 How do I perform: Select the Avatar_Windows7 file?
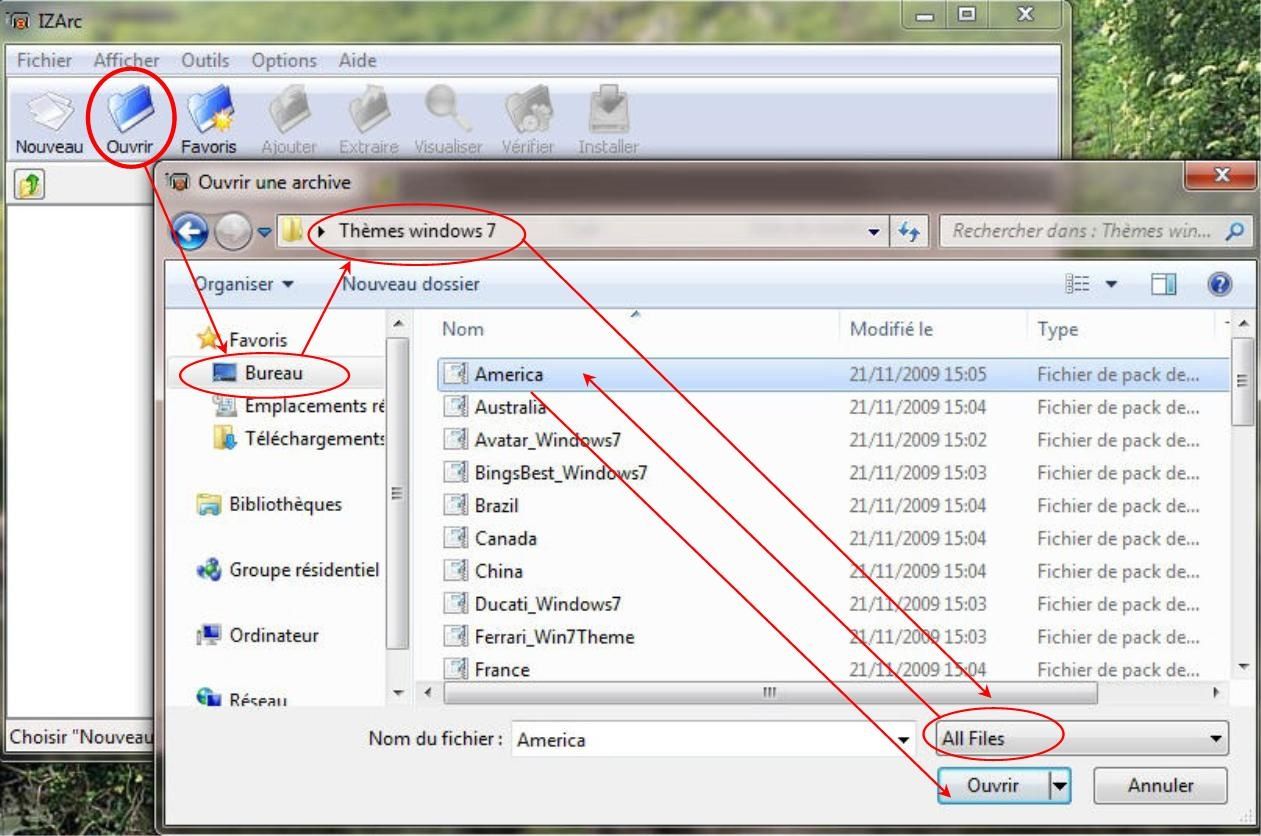click(x=833, y=440)
